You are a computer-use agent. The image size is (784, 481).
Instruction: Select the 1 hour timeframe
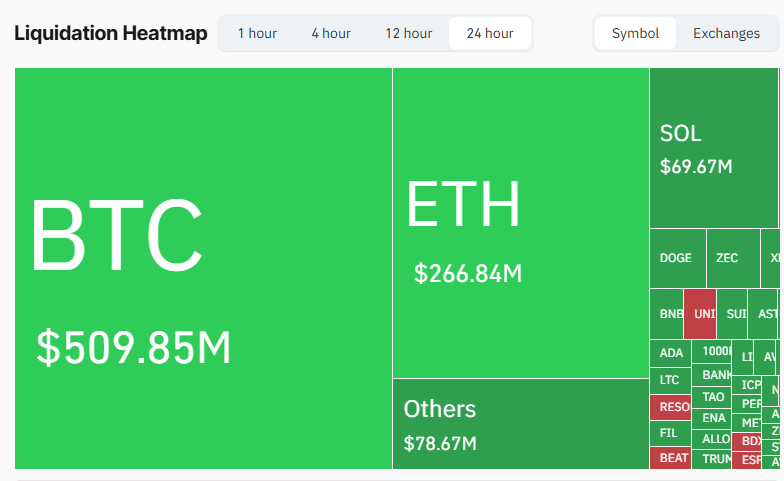tap(257, 33)
